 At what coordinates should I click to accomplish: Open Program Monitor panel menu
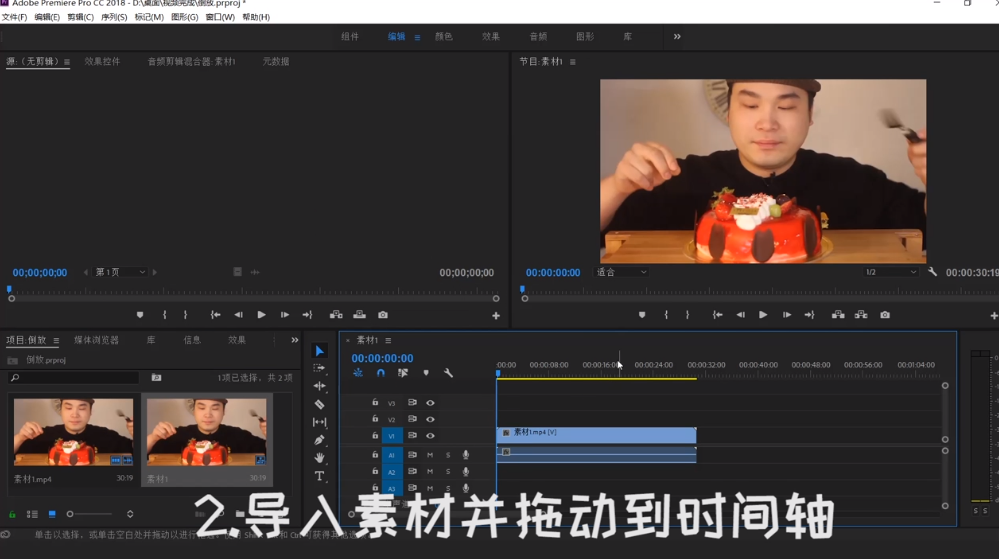pyautogui.click(x=573, y=62)
